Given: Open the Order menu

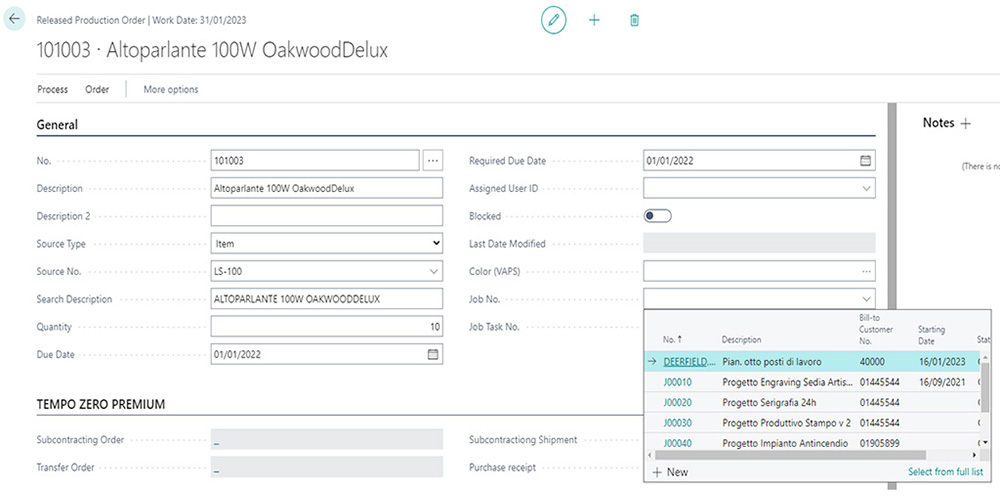Looking at the screenshot, I should point(97,89).
